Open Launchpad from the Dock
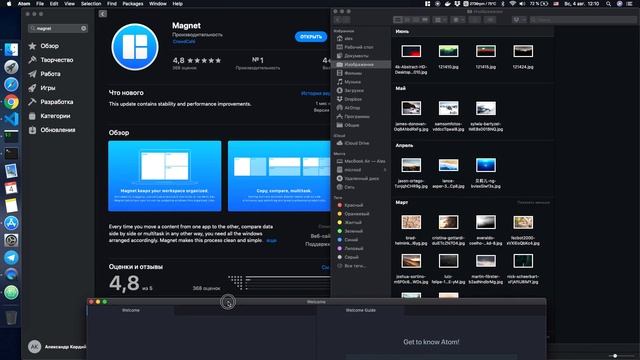 [11, 67]
